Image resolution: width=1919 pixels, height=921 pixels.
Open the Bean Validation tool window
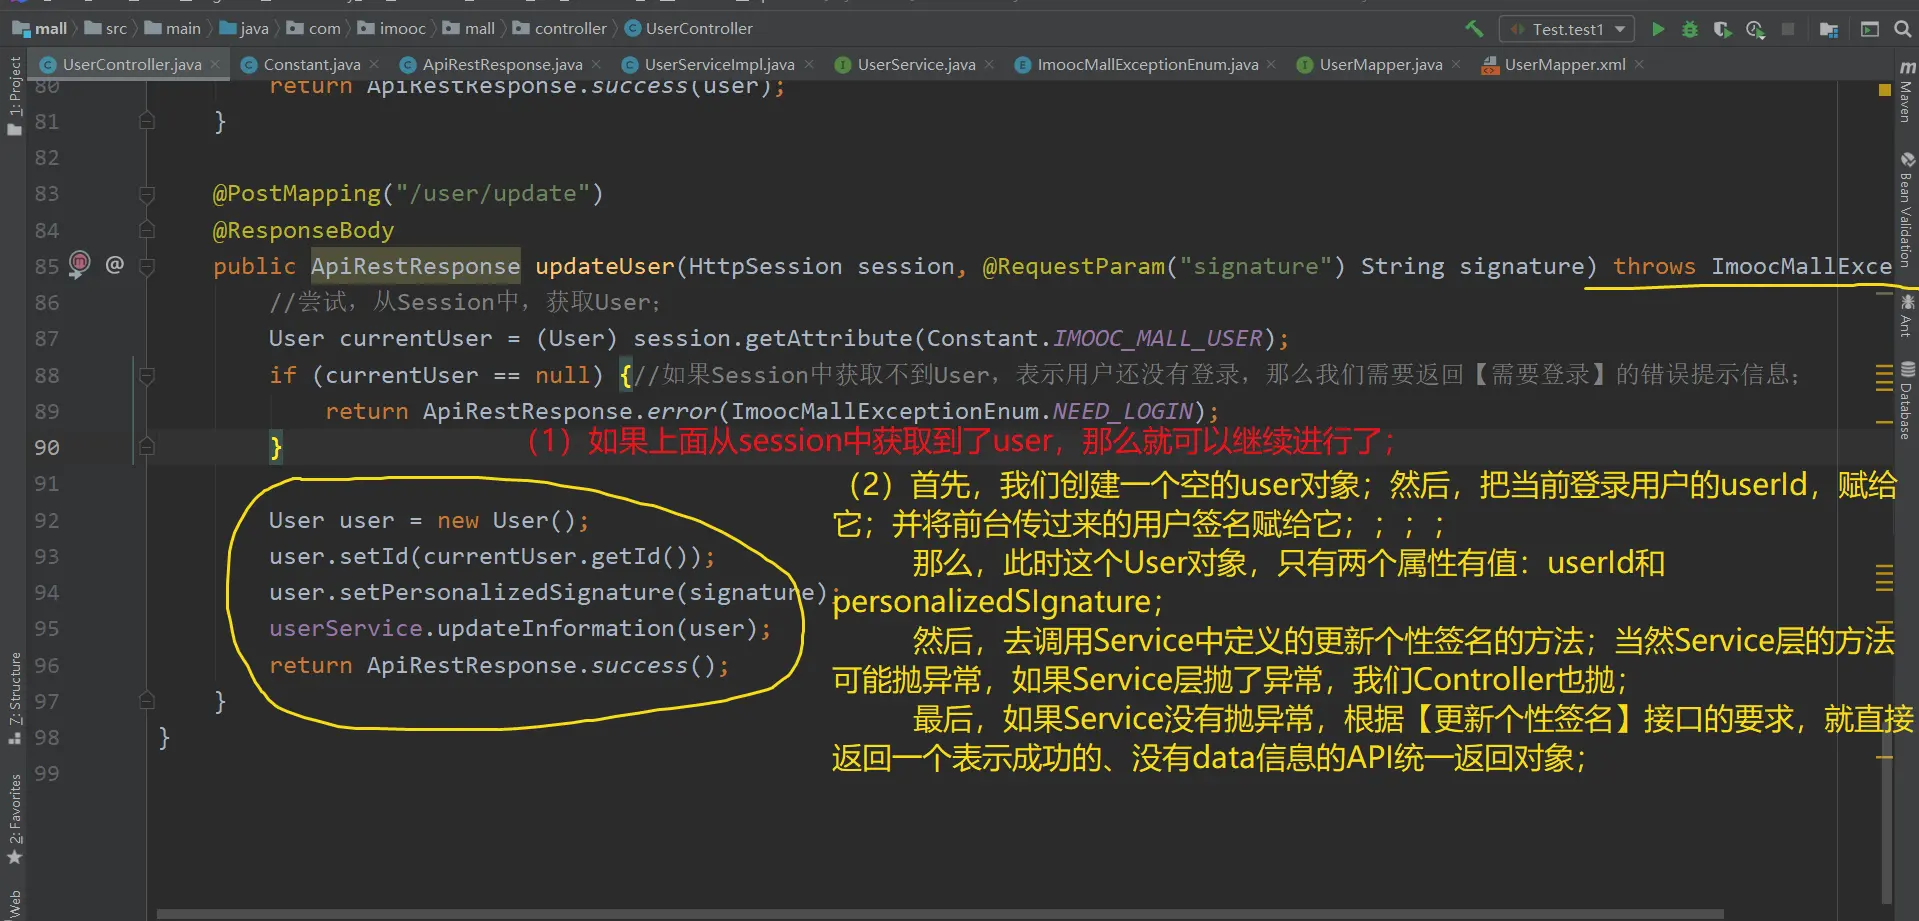click(x=1907, y=209)
